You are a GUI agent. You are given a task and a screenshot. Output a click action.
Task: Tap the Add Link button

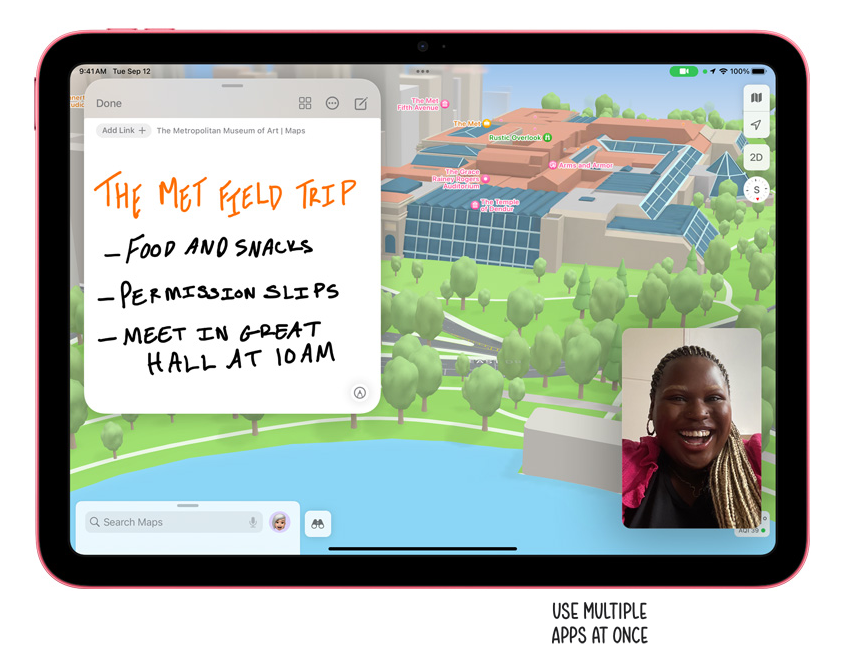[x=124, y=131]
